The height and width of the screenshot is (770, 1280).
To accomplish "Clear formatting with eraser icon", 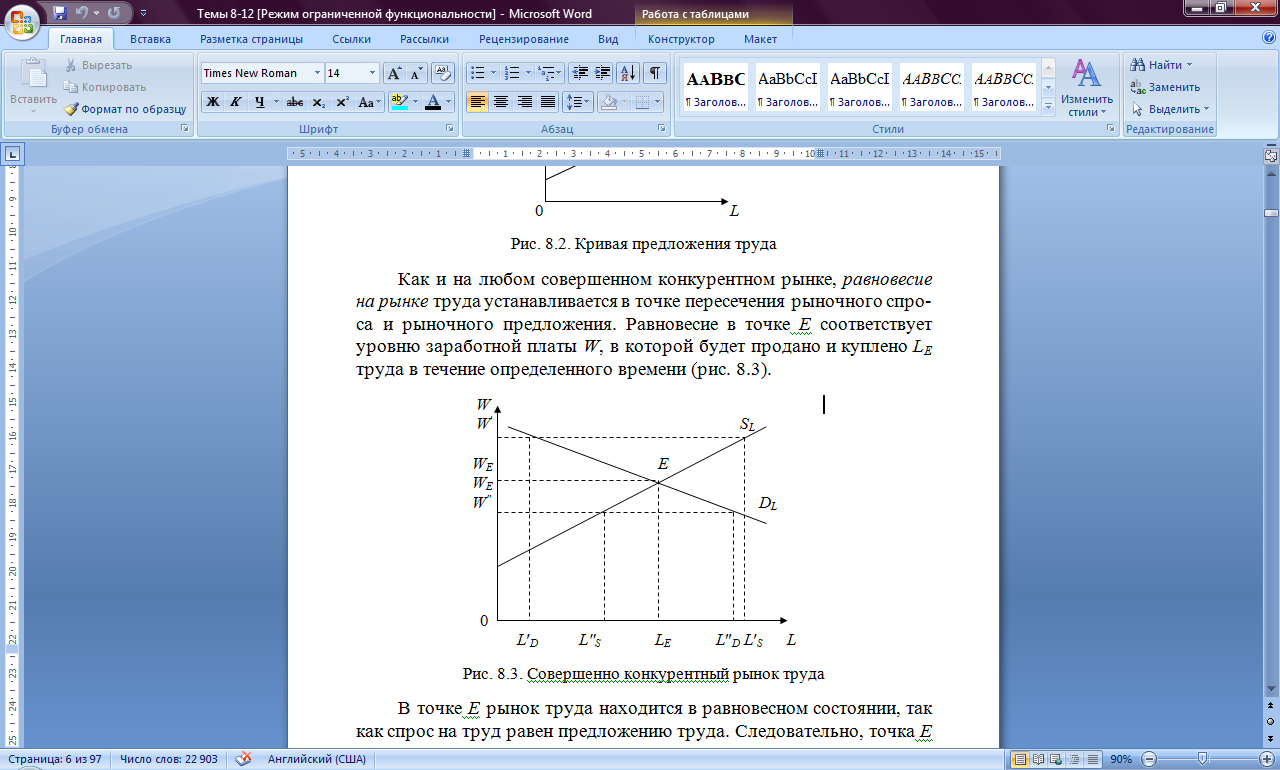I will pyautogui.click(x=442, y=73).
